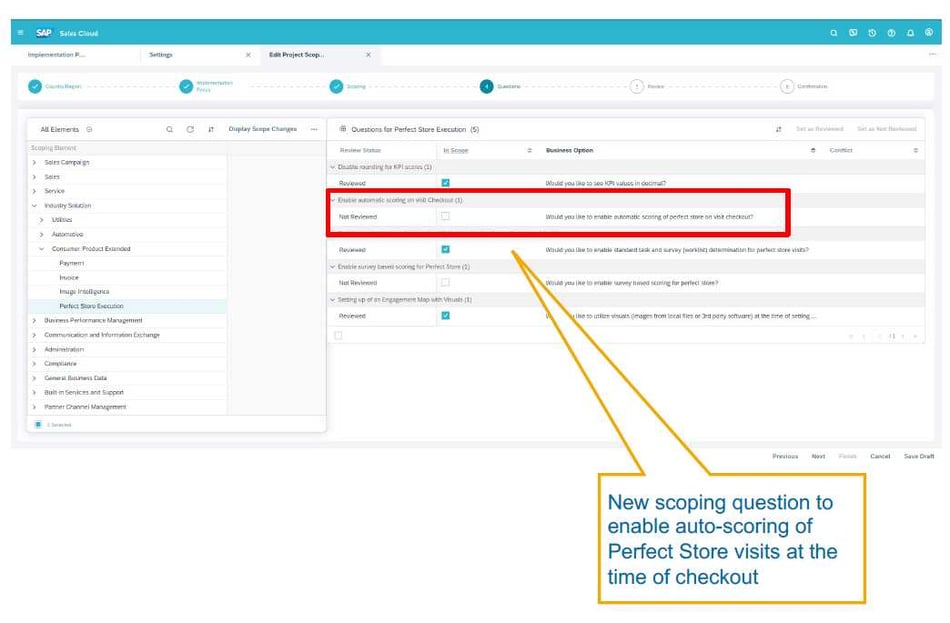Expand the Service node
This screenshot has width=950, height=623.
pos(34,191)
